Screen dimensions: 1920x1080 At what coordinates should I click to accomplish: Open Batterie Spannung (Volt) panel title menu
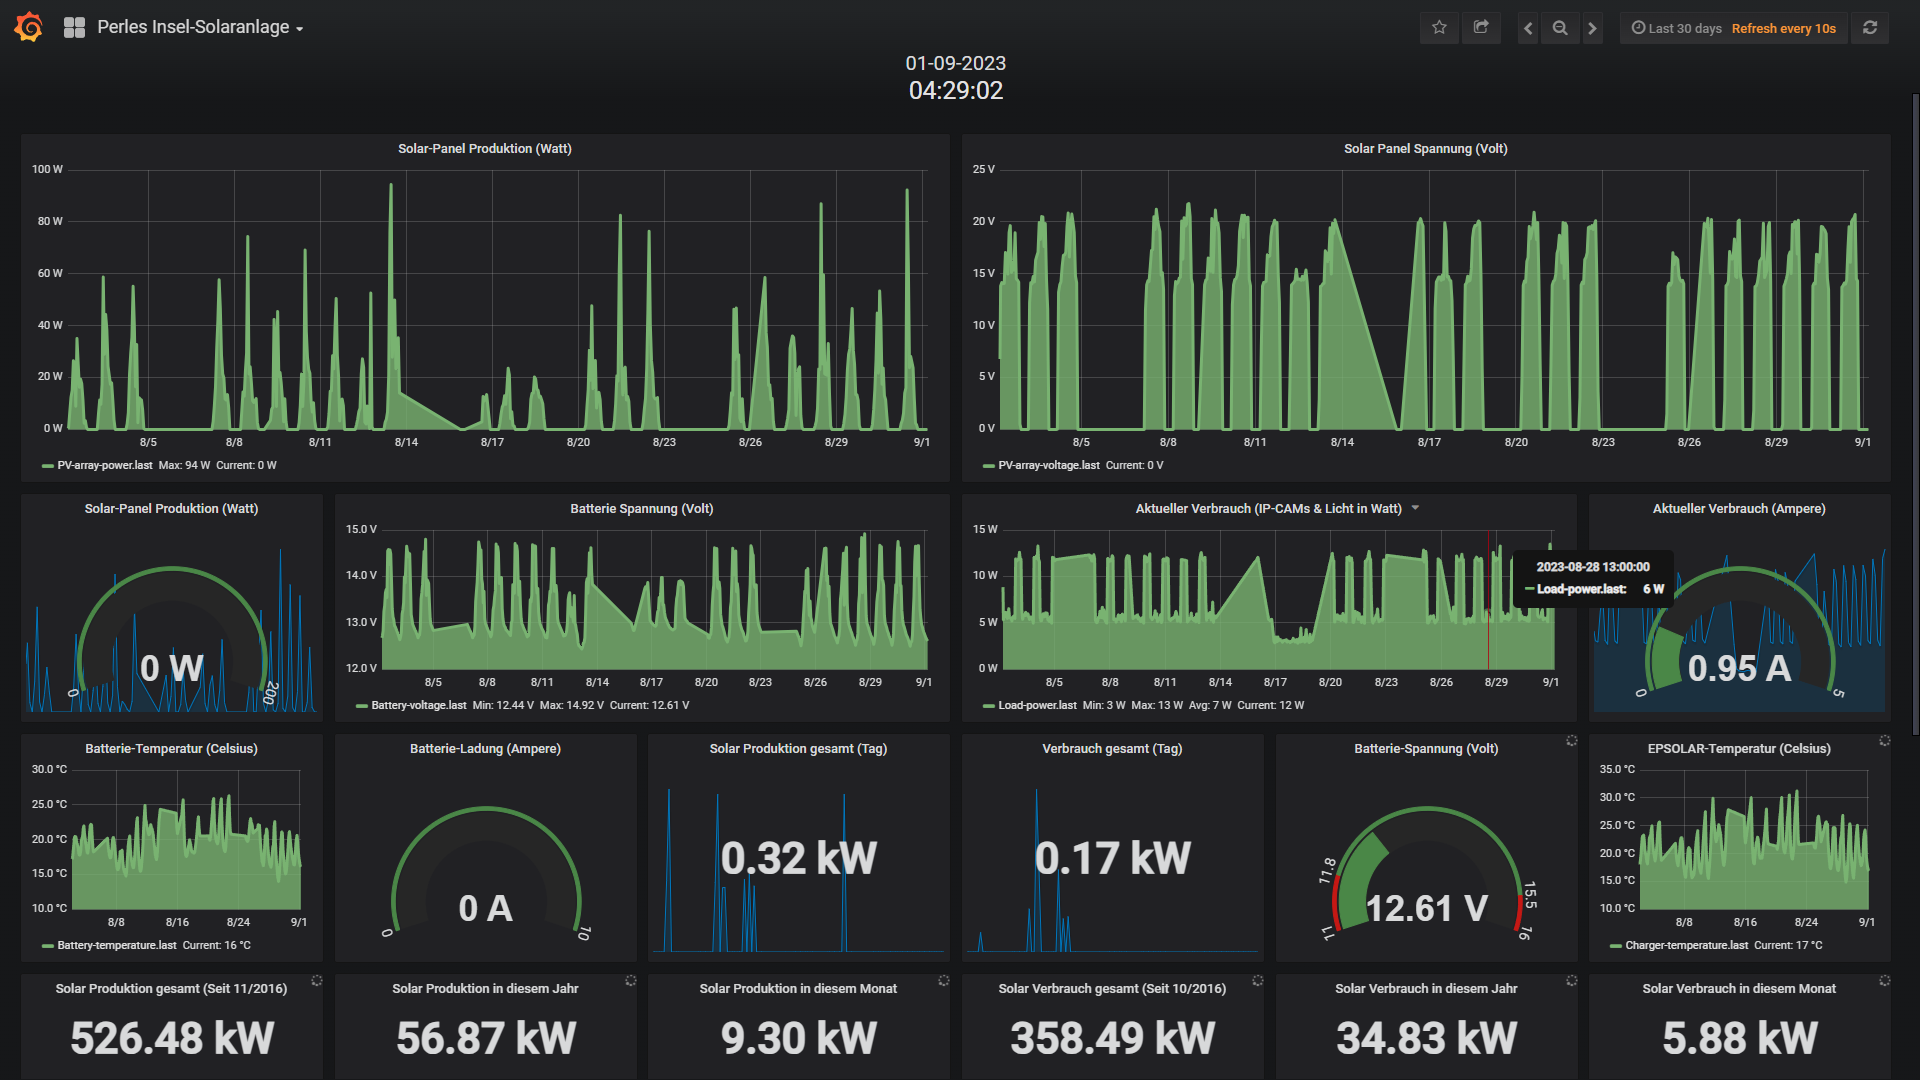[642, 508]
